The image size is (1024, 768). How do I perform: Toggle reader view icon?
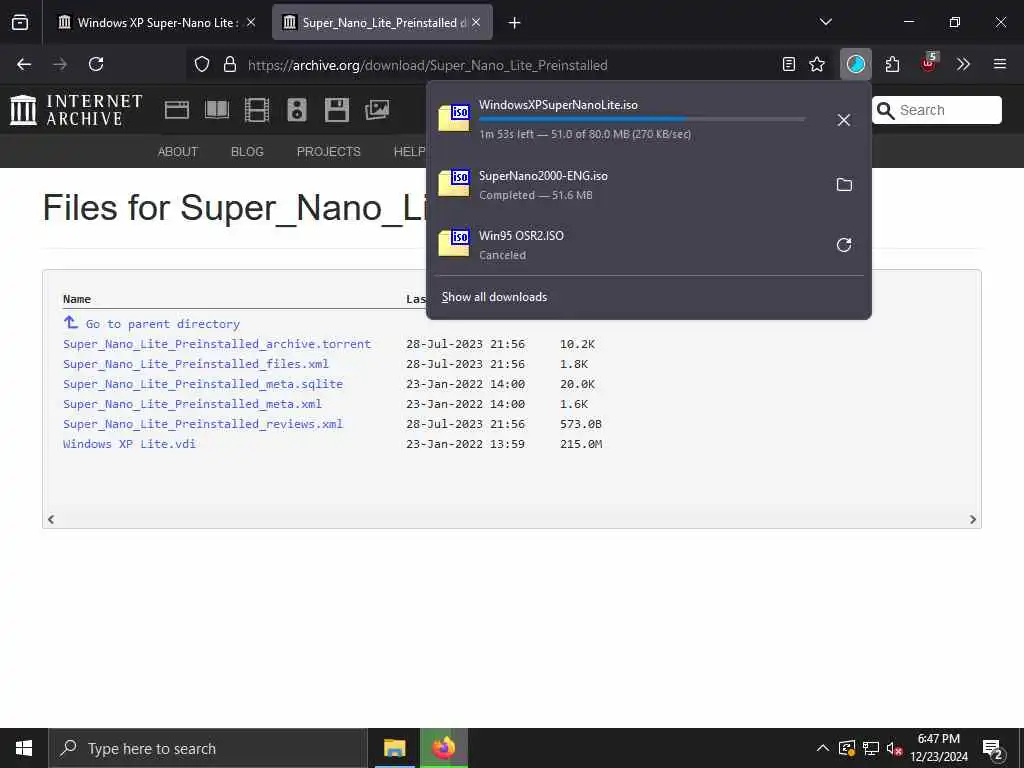point(789,64)
